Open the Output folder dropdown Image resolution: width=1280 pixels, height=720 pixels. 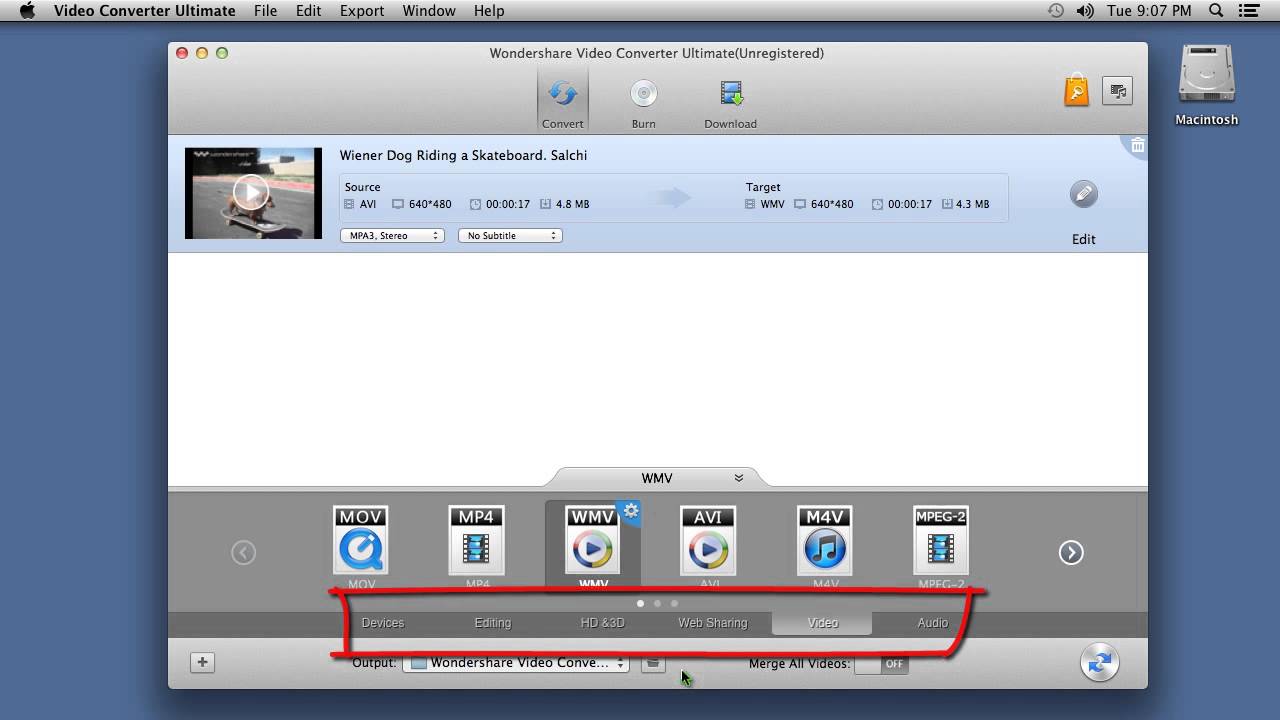(516, 663)
